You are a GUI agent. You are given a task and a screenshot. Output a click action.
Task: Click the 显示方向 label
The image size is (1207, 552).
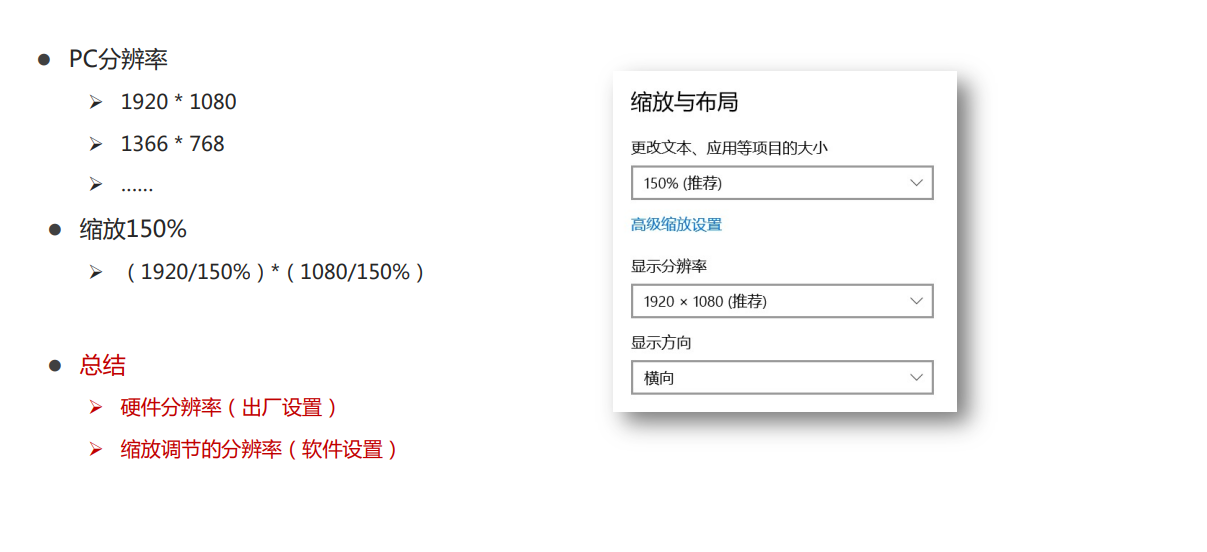click(x=661, y=343)
